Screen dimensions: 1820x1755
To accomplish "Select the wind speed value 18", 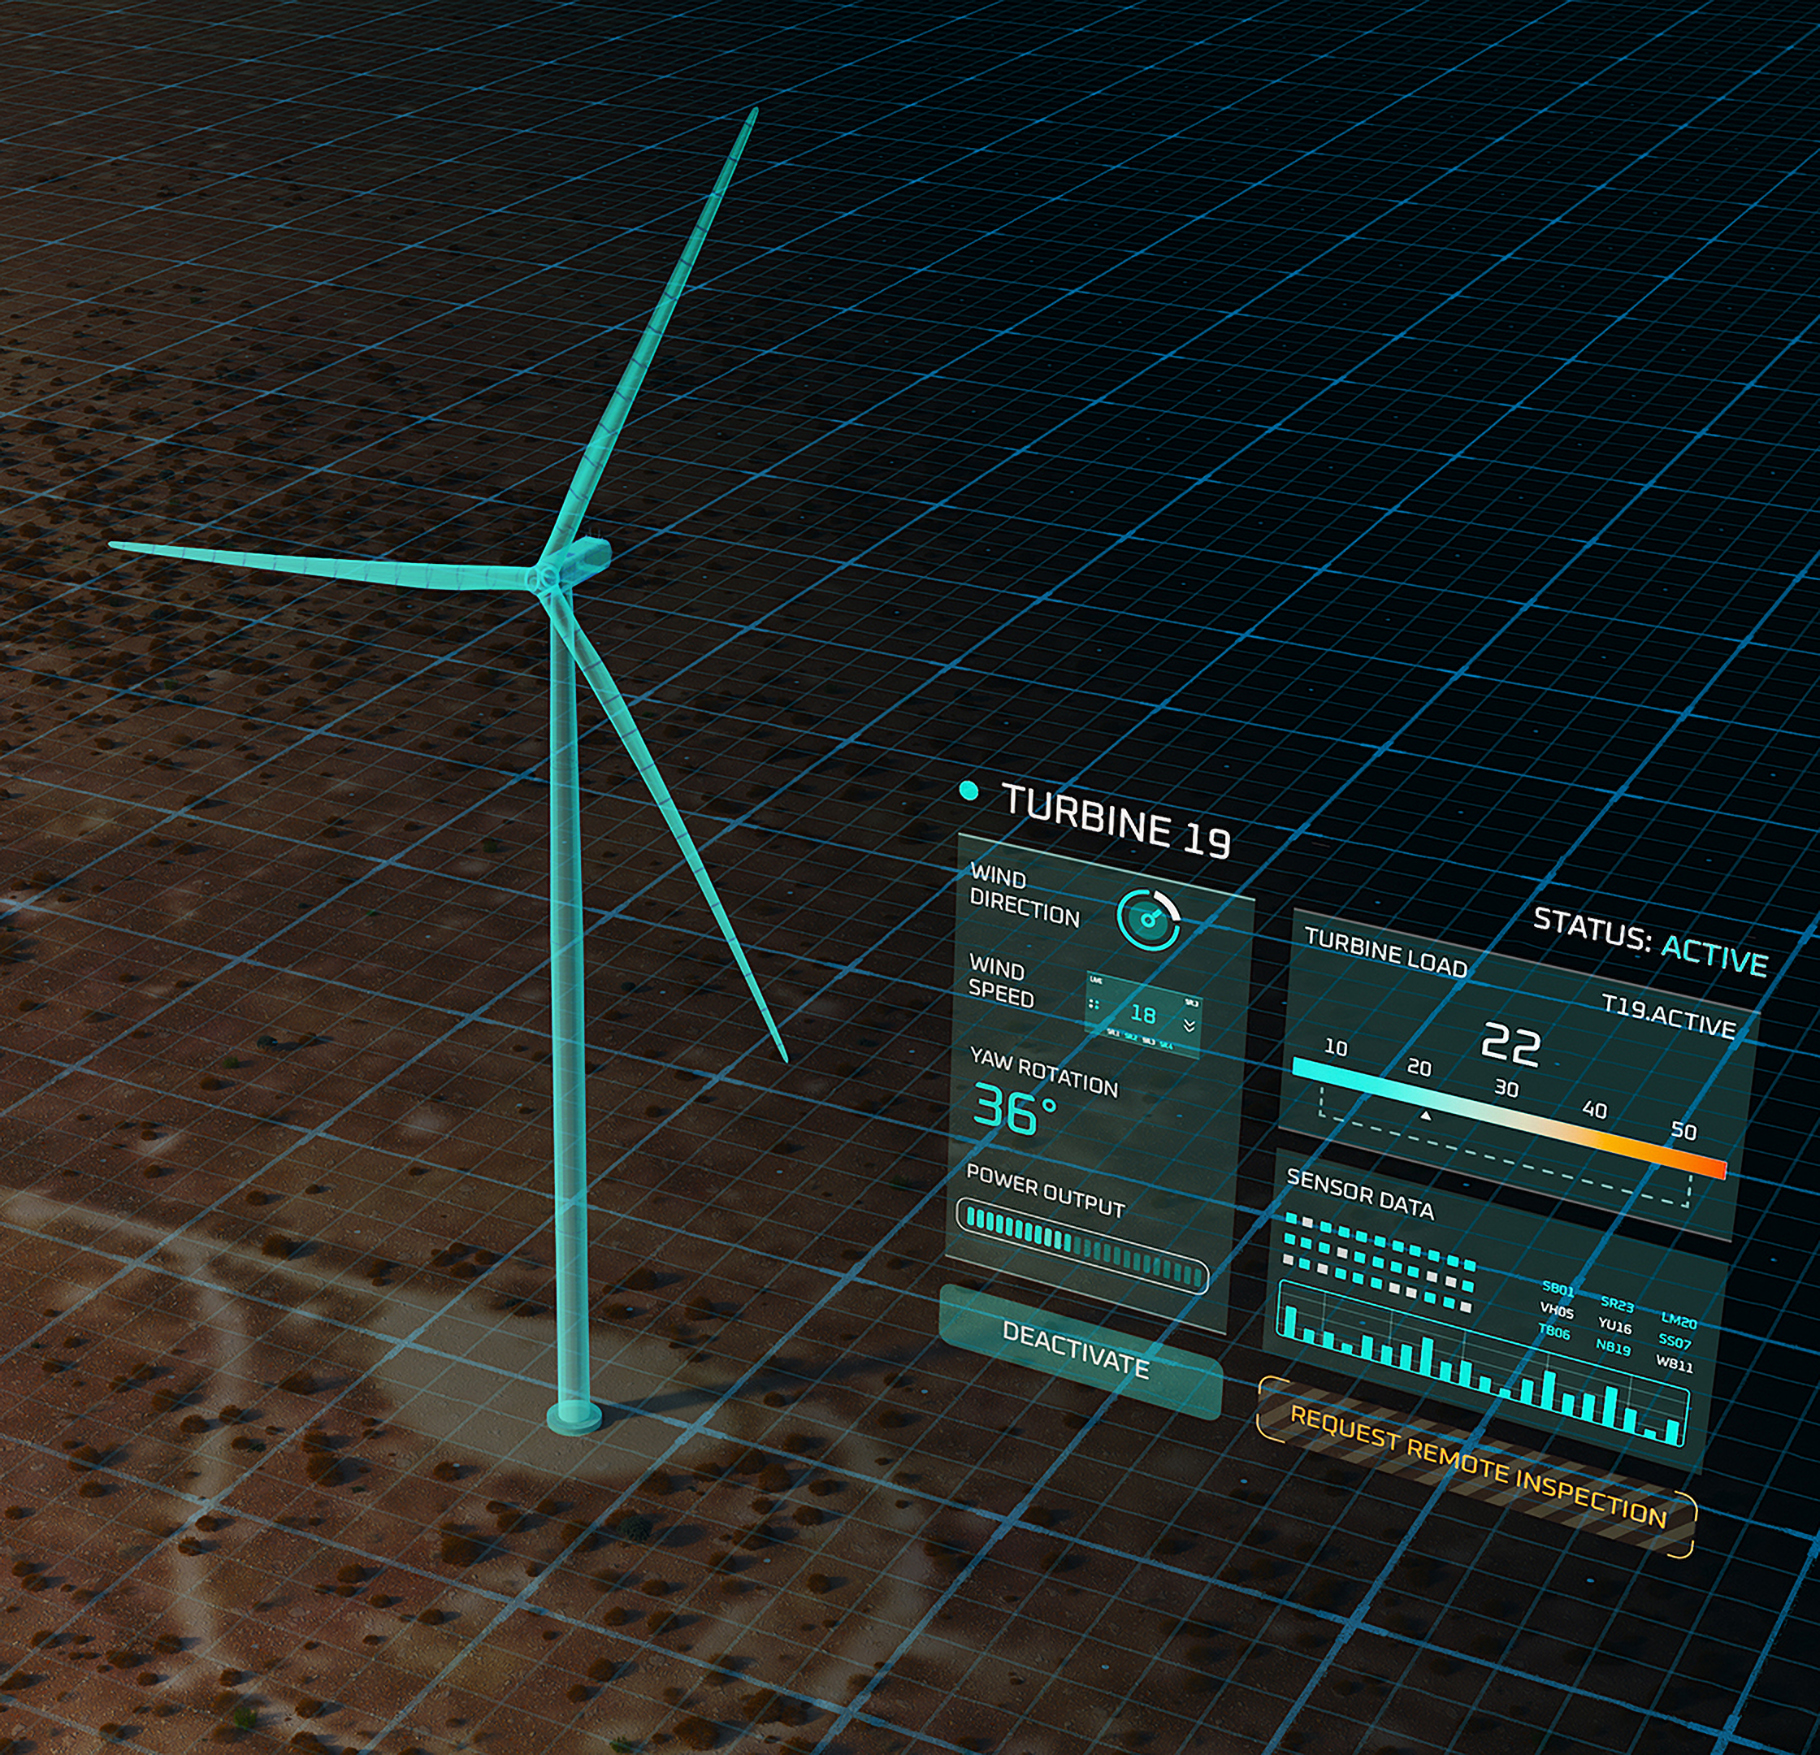I will coord(1143,1014).
